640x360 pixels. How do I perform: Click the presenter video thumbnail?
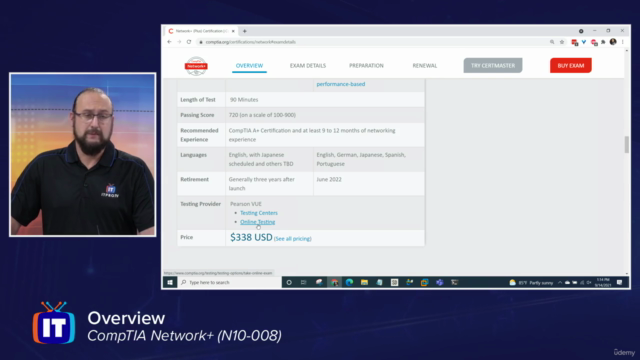pyautogui.click(x=82, y=155)
